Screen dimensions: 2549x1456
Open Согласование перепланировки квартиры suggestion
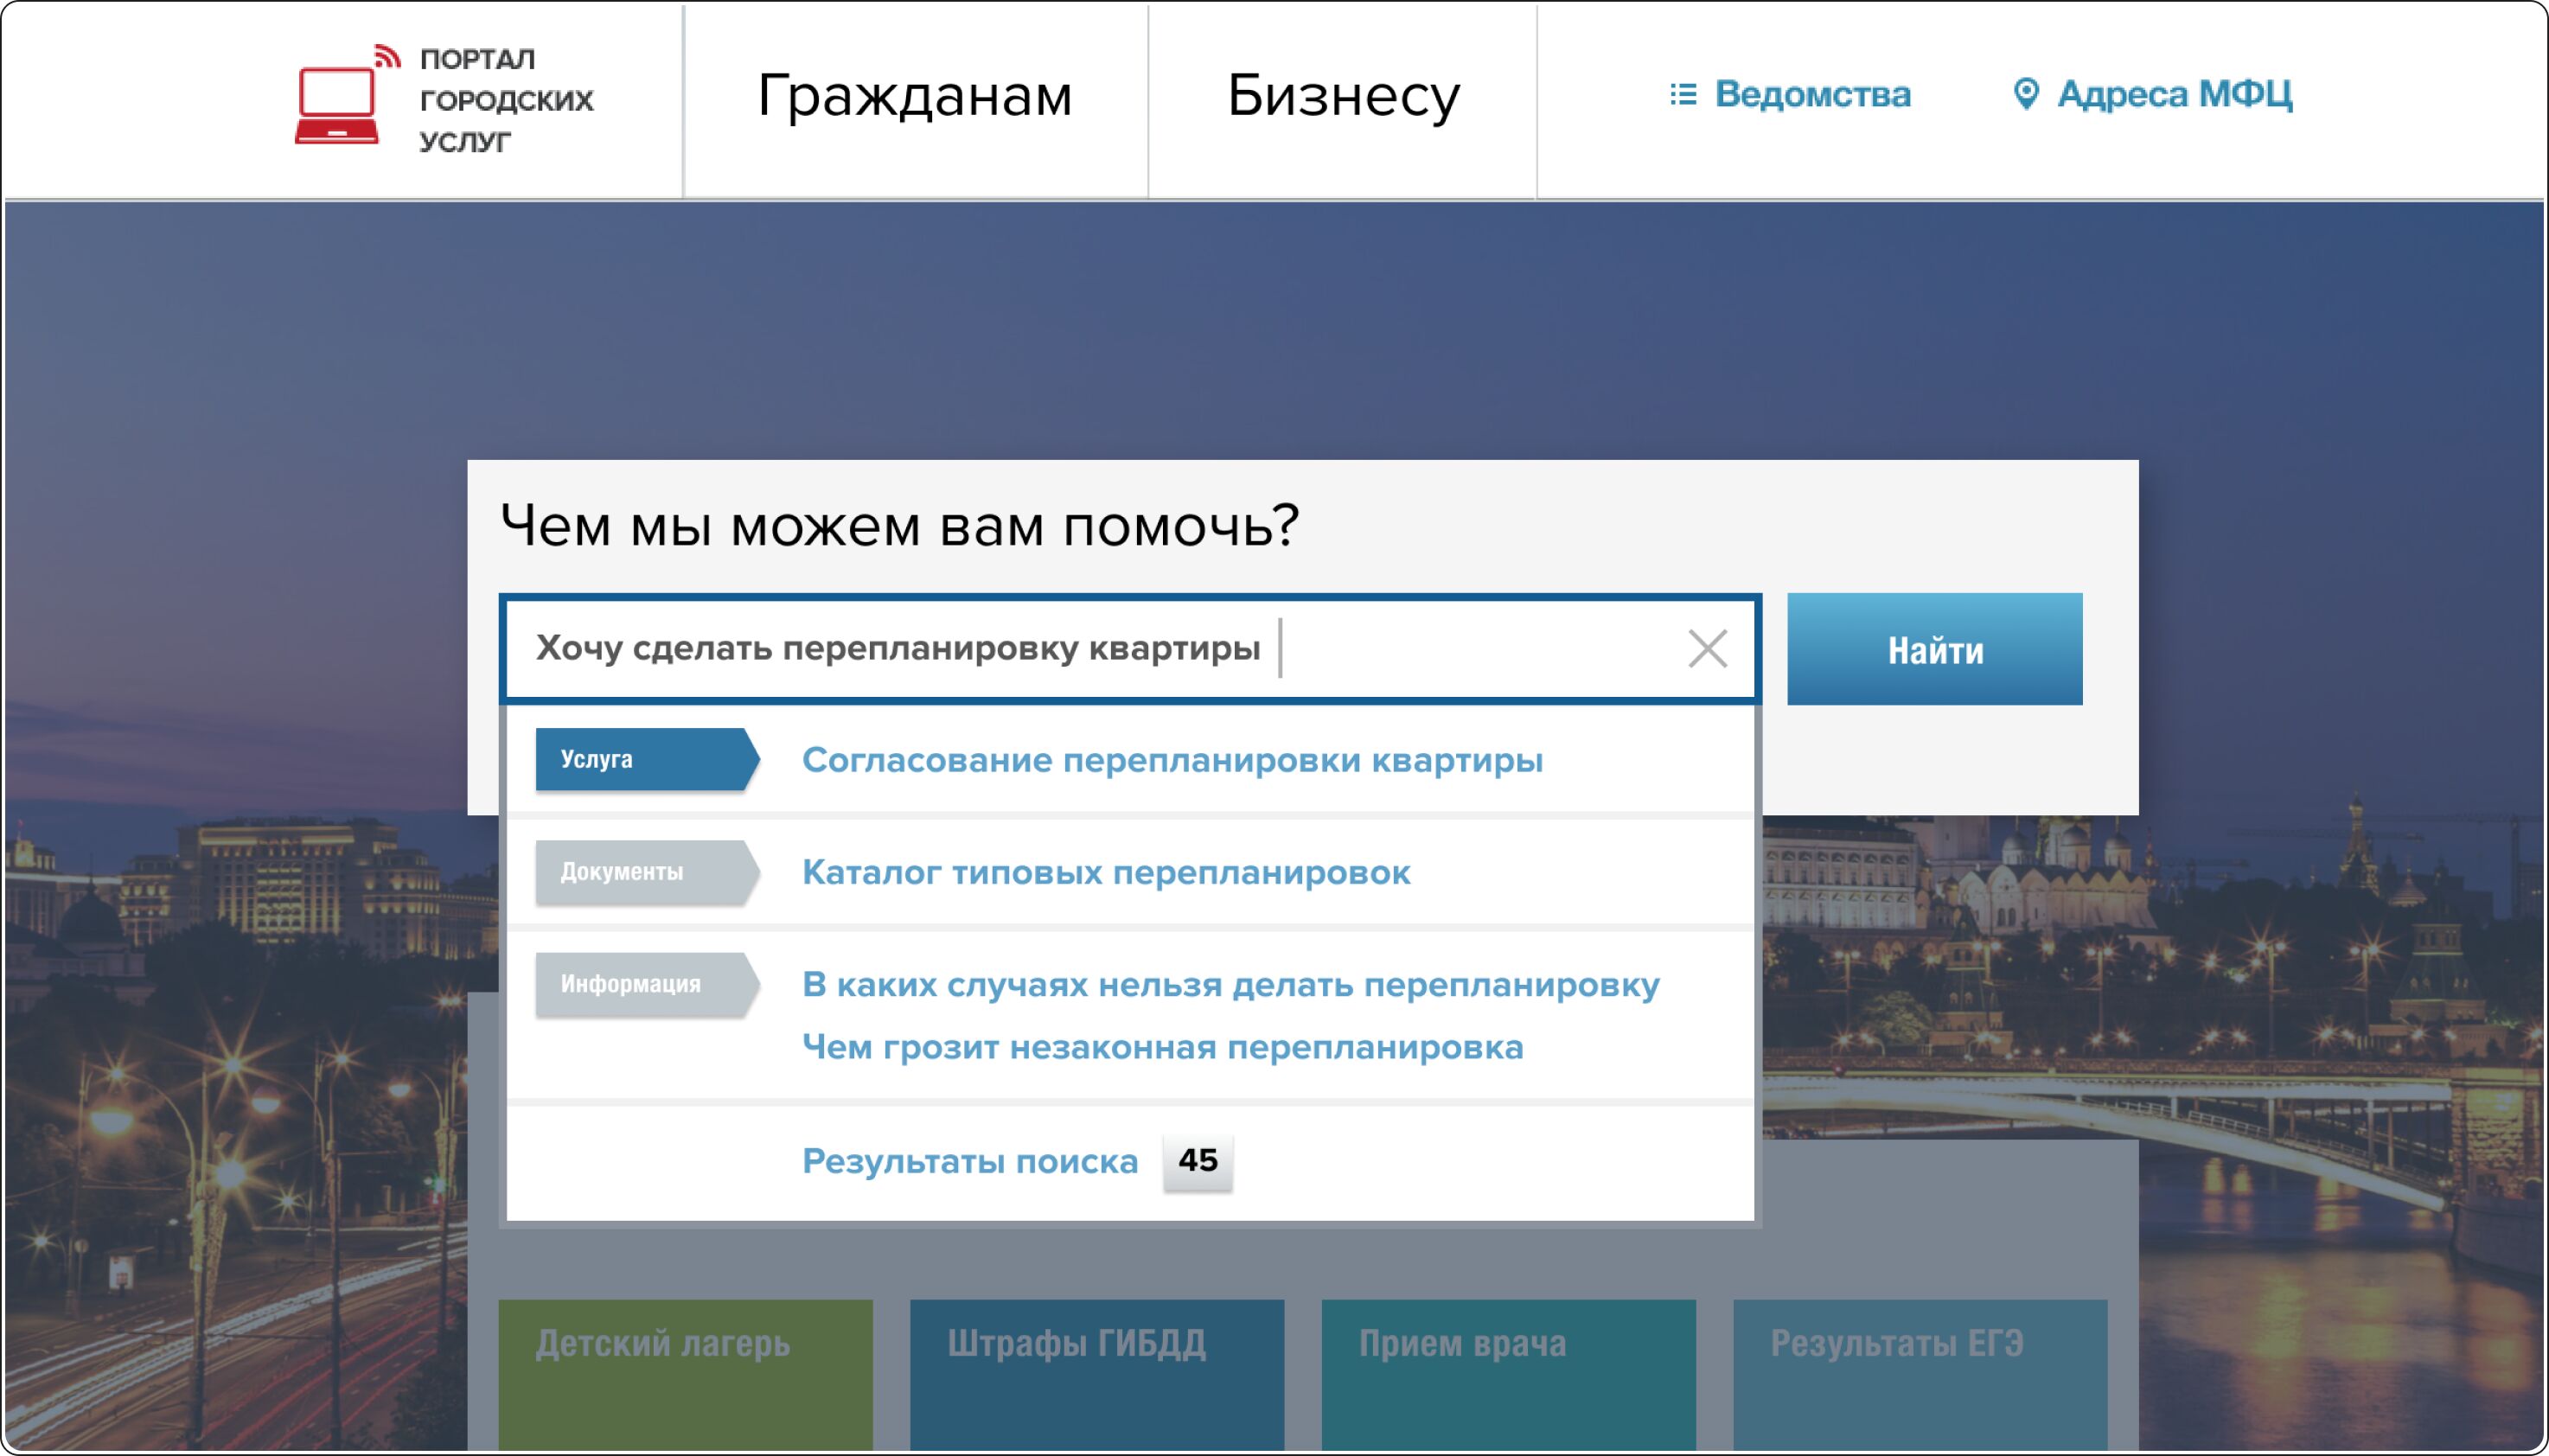pos(1172,761)
